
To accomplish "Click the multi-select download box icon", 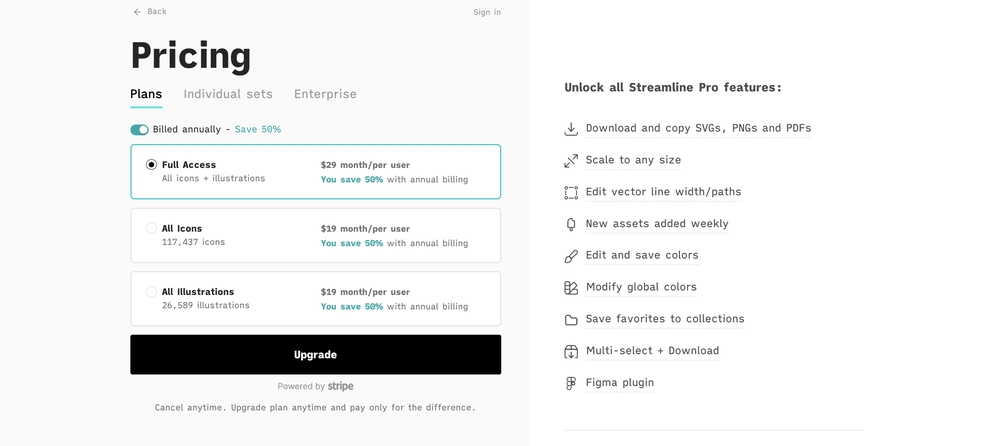I will click(x=571, y=352).
